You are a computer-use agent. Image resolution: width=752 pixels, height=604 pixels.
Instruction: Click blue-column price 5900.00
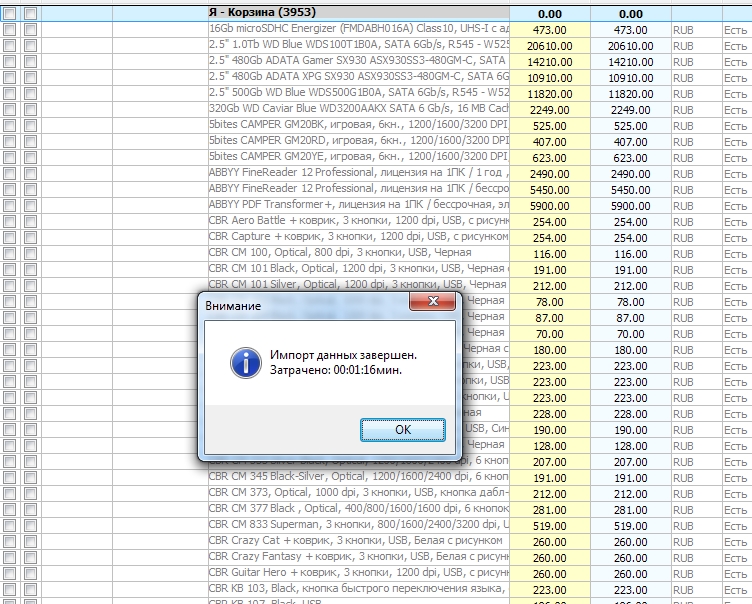coord(631,206)
